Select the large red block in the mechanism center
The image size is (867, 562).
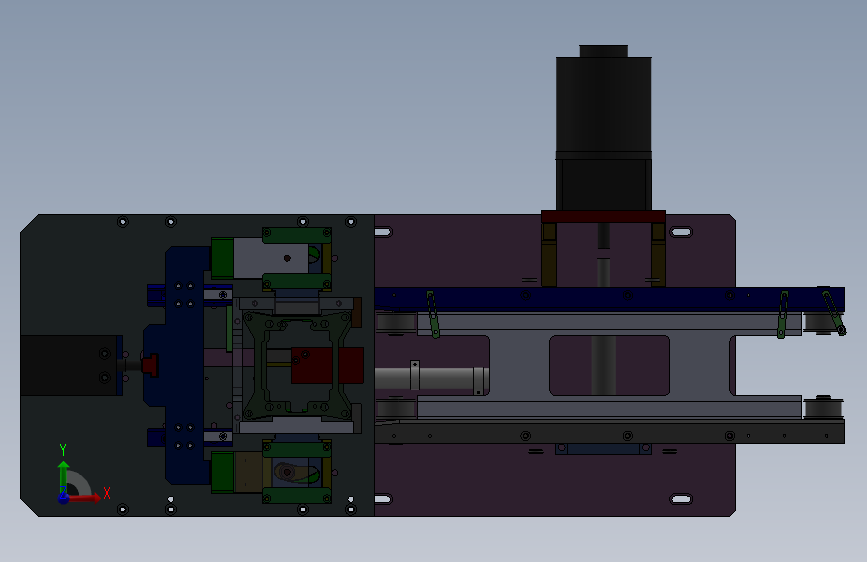click(x=327, y=365)
